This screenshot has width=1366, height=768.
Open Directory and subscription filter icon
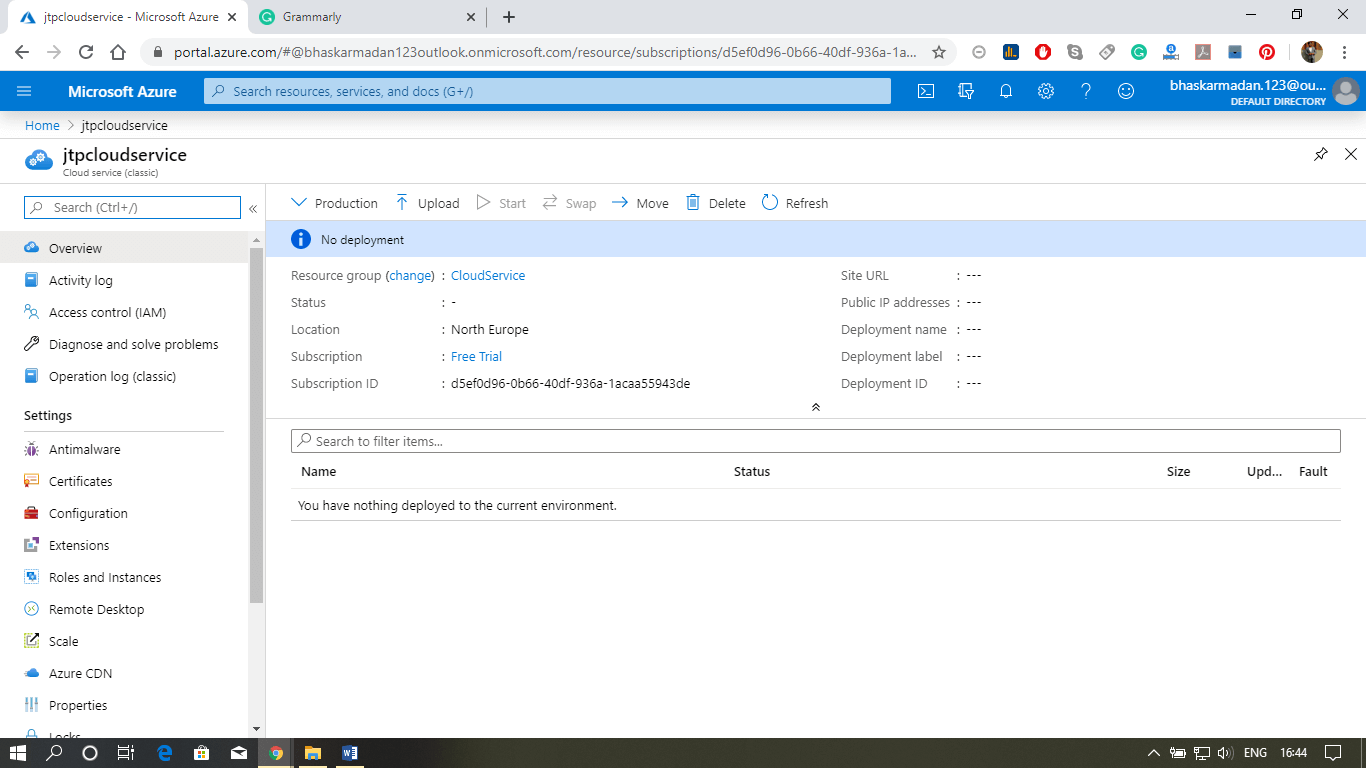pos(966,91)
